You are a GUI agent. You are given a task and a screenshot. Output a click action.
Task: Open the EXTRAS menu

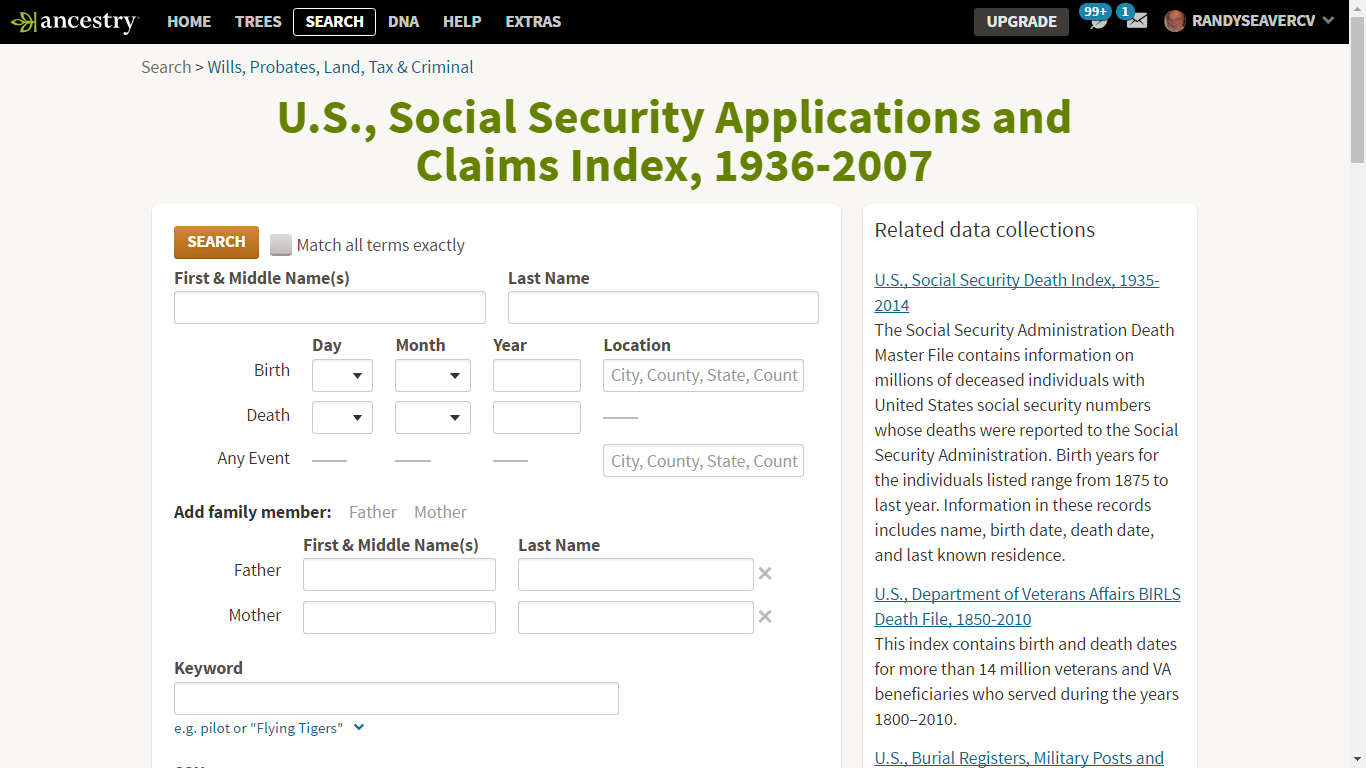(x=533, y=21)
